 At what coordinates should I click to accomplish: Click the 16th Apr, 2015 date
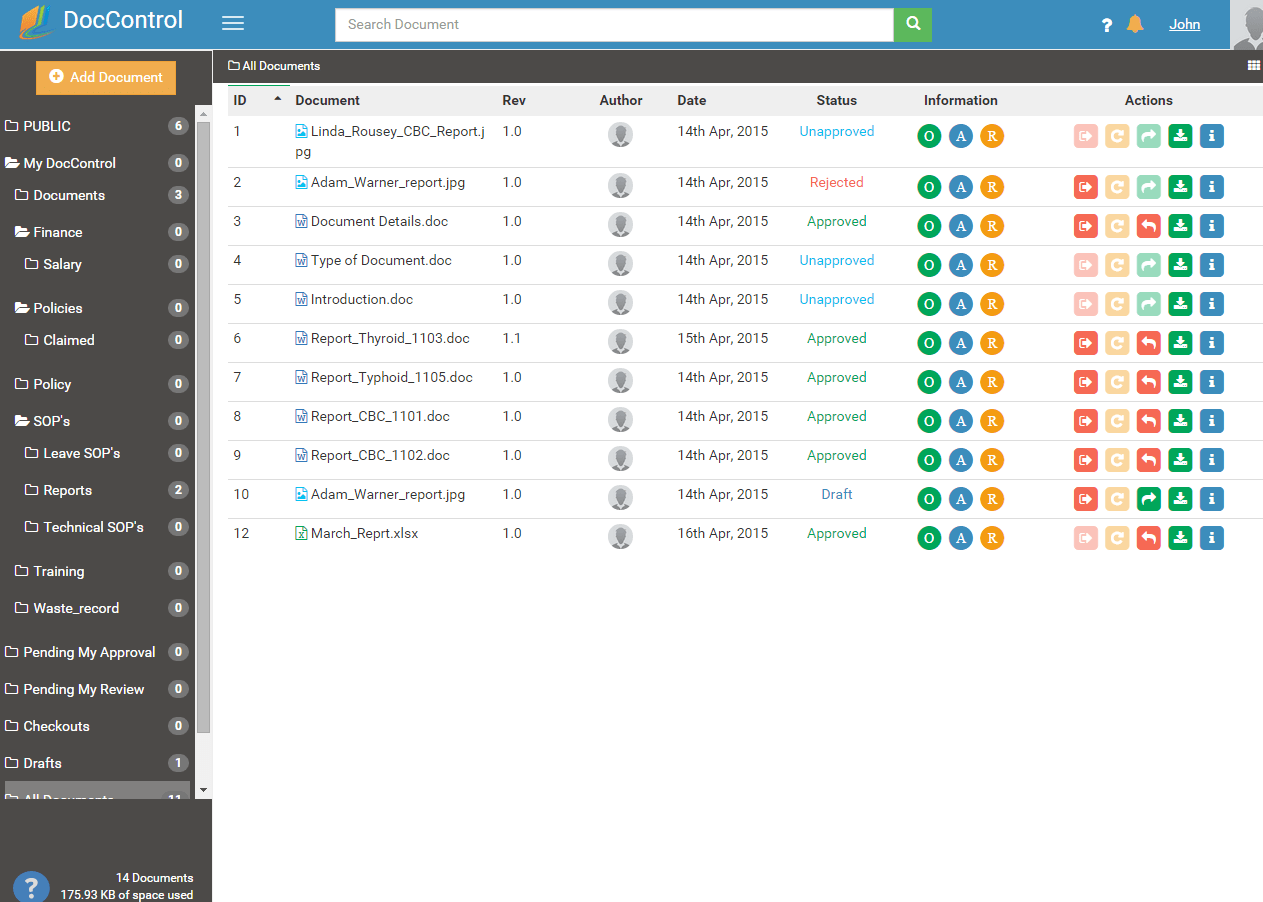point(723,533)
